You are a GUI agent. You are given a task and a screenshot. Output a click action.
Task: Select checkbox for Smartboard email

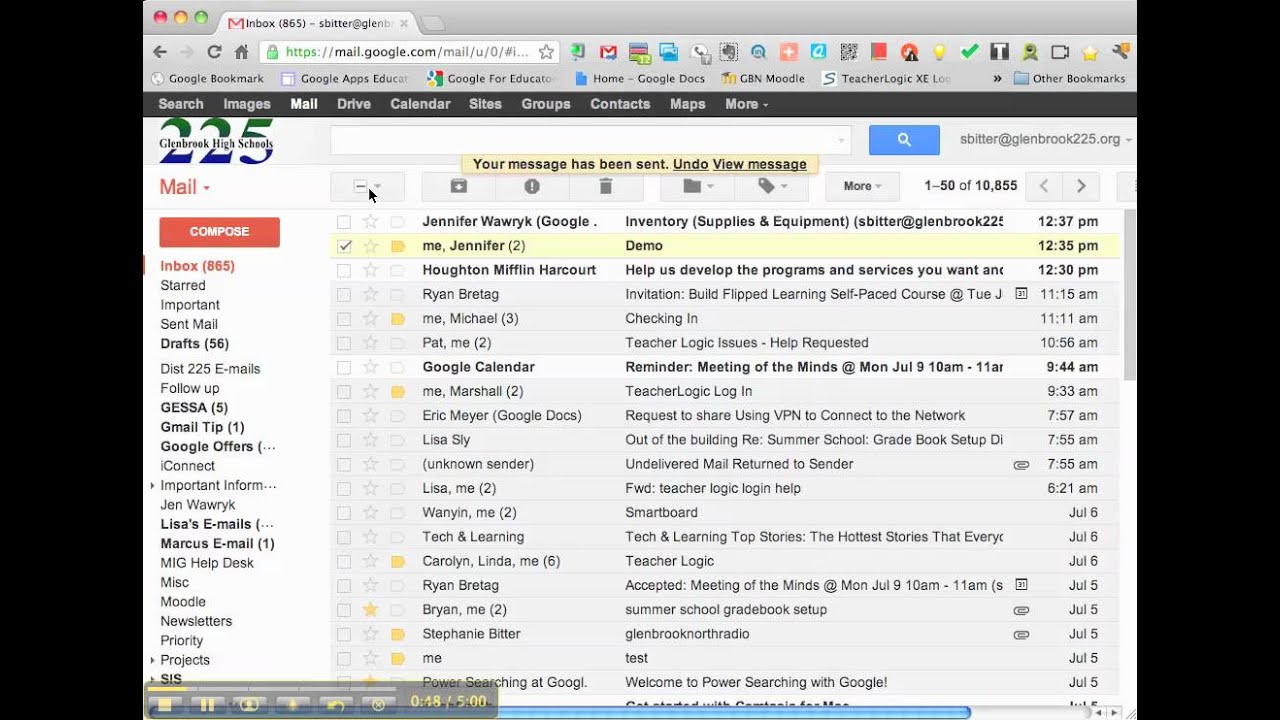[x=344, y=513]
